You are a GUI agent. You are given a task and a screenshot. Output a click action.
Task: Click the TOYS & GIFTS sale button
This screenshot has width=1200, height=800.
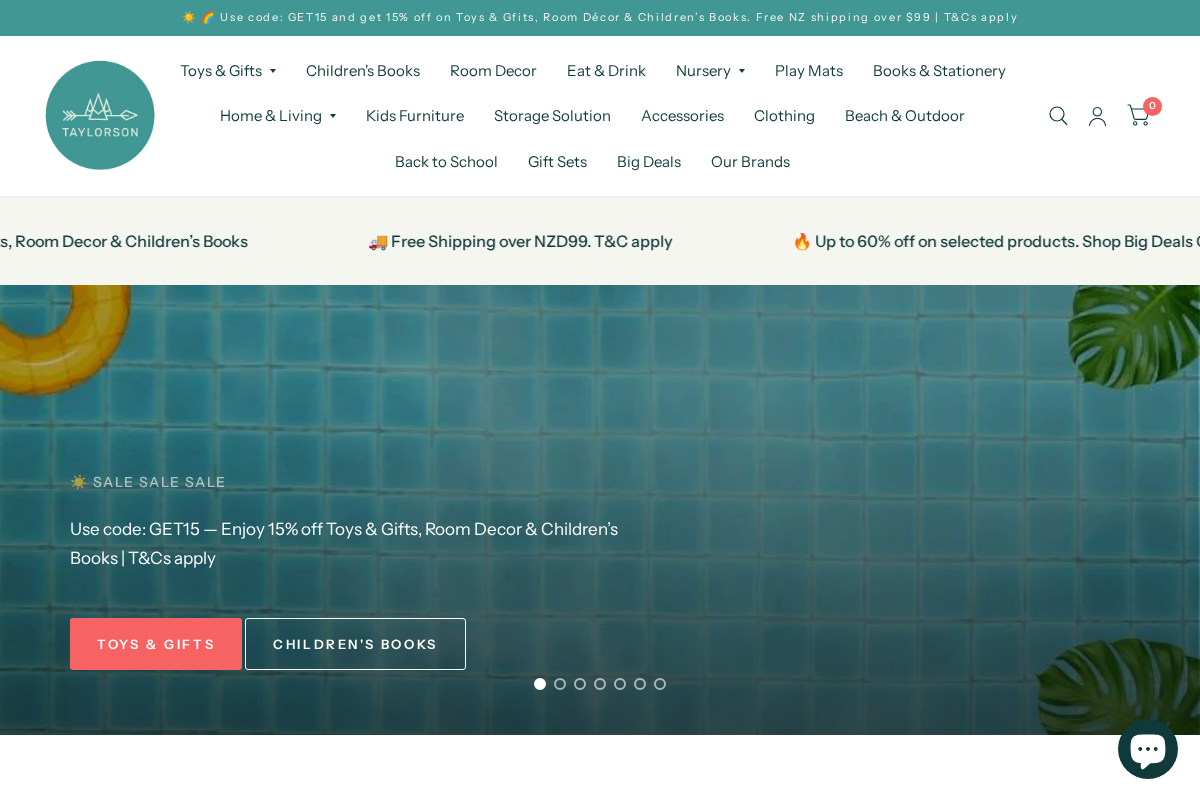pos(155,643)
